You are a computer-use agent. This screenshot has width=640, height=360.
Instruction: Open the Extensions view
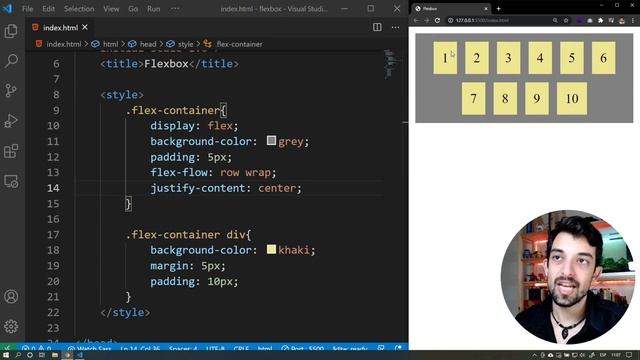pyautogui.click(x=11, y=151)
